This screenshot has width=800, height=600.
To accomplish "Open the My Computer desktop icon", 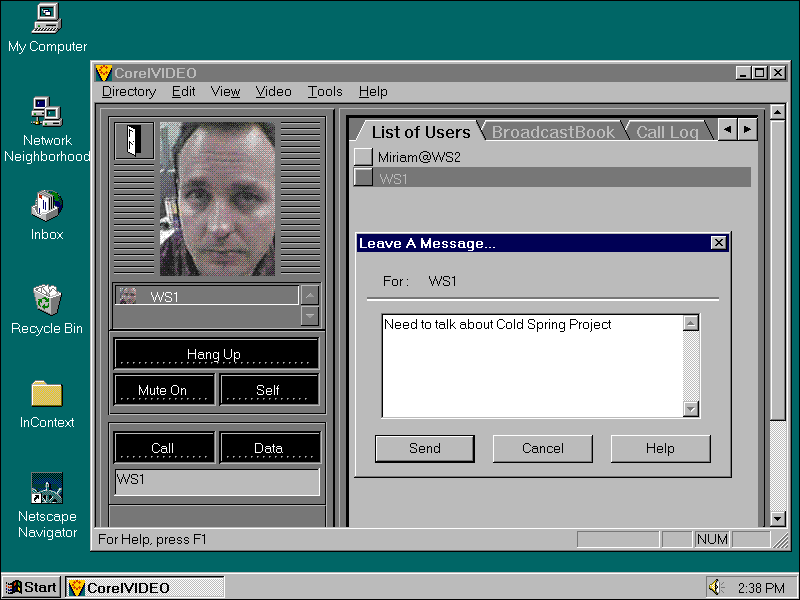I will tap(47, 18).
